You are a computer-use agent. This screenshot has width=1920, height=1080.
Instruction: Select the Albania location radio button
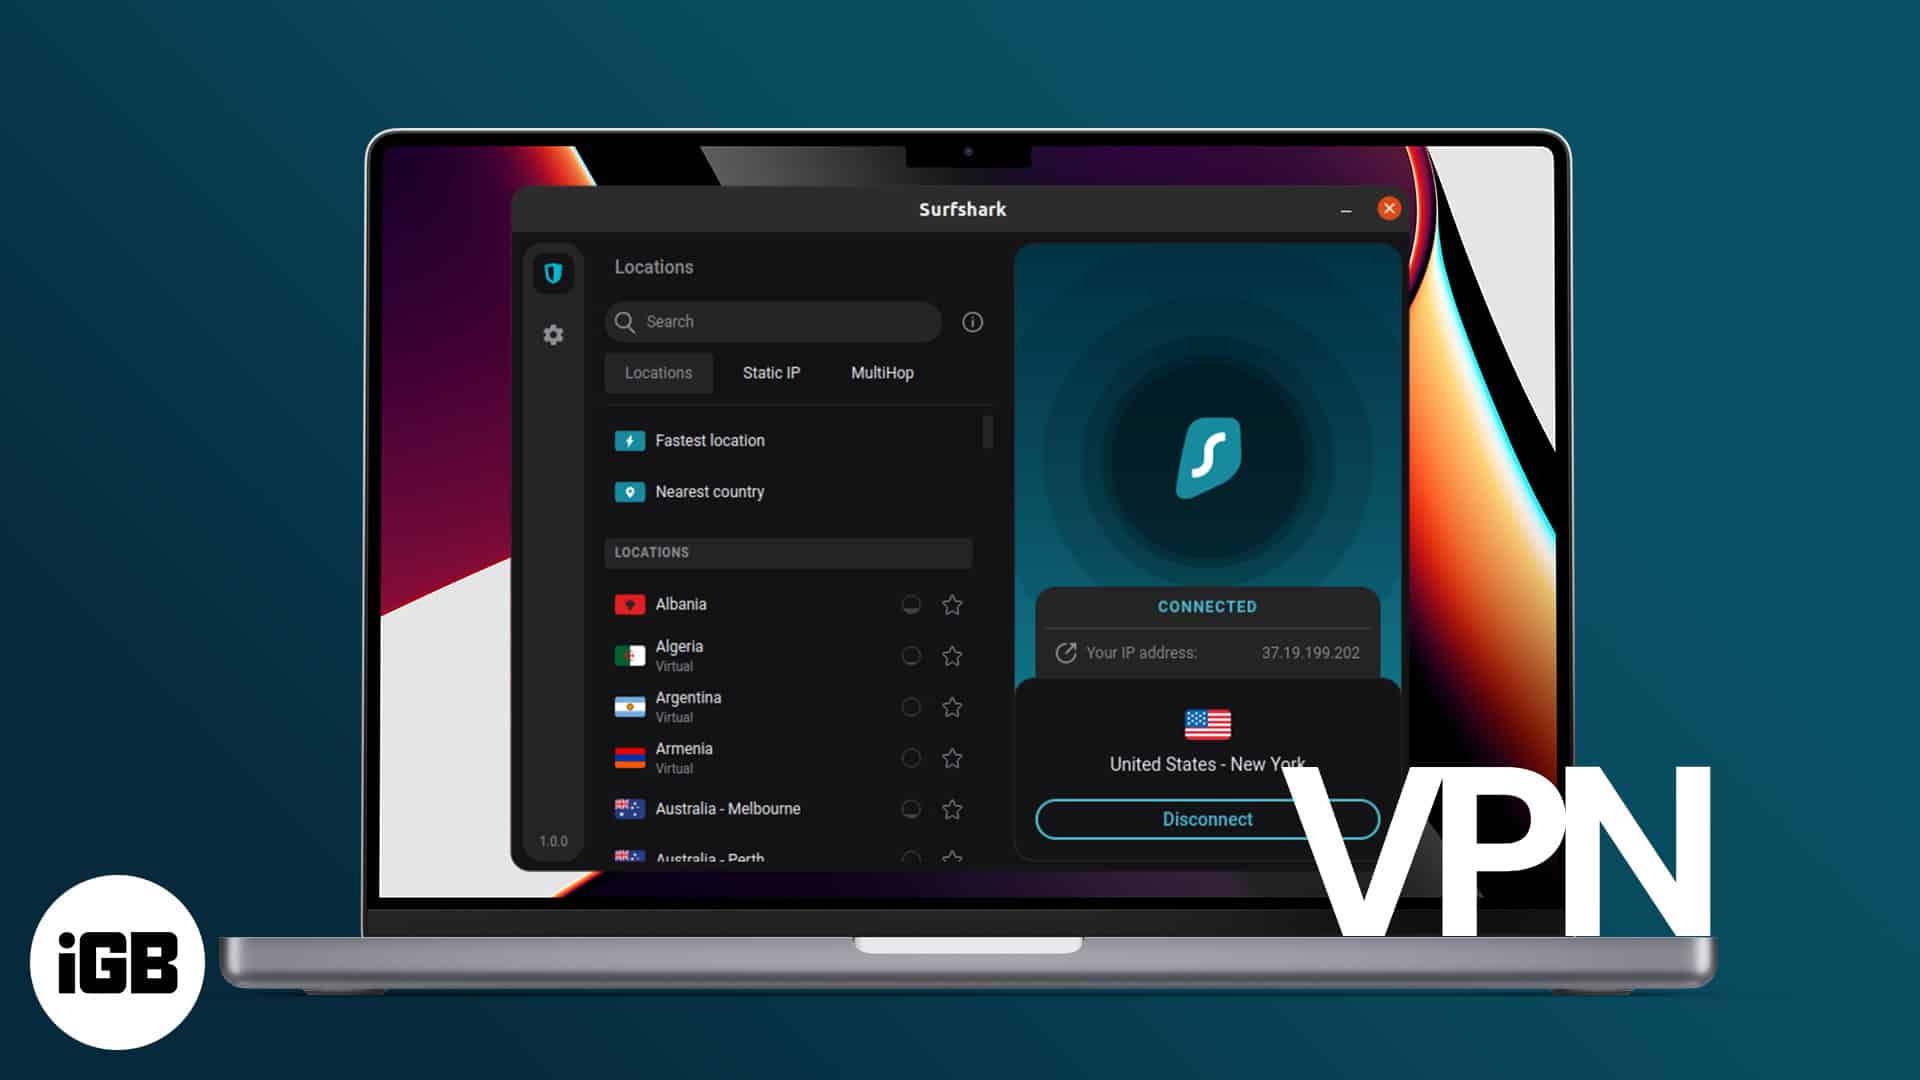(x=911, y=604)
